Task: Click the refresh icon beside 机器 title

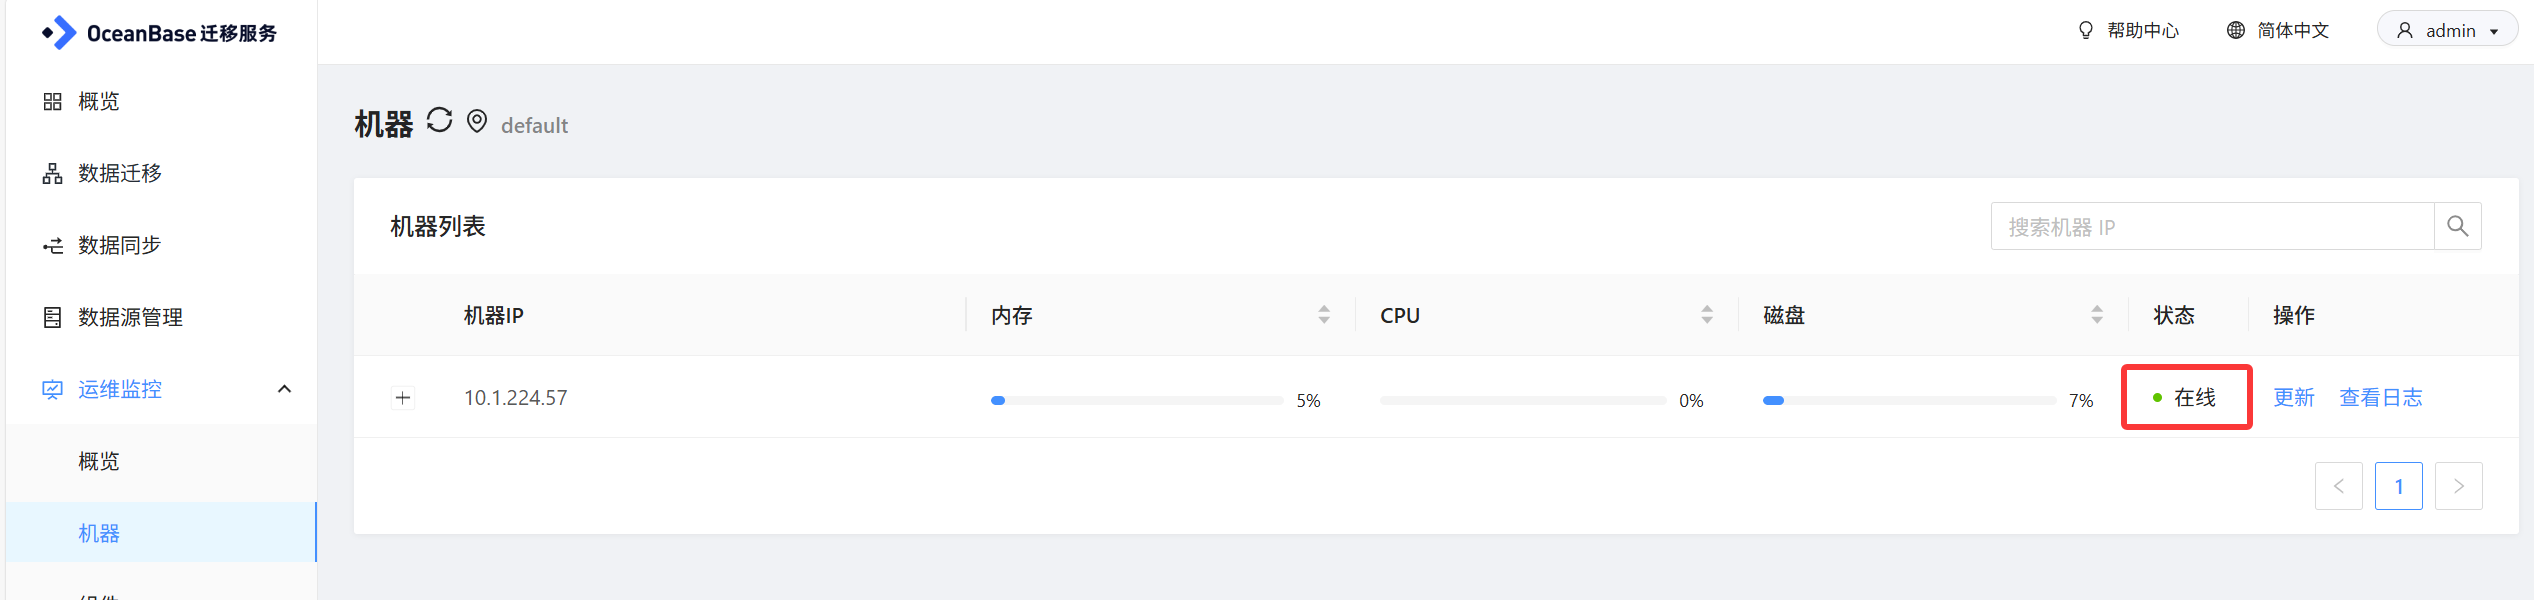Action: click(439, 121)
